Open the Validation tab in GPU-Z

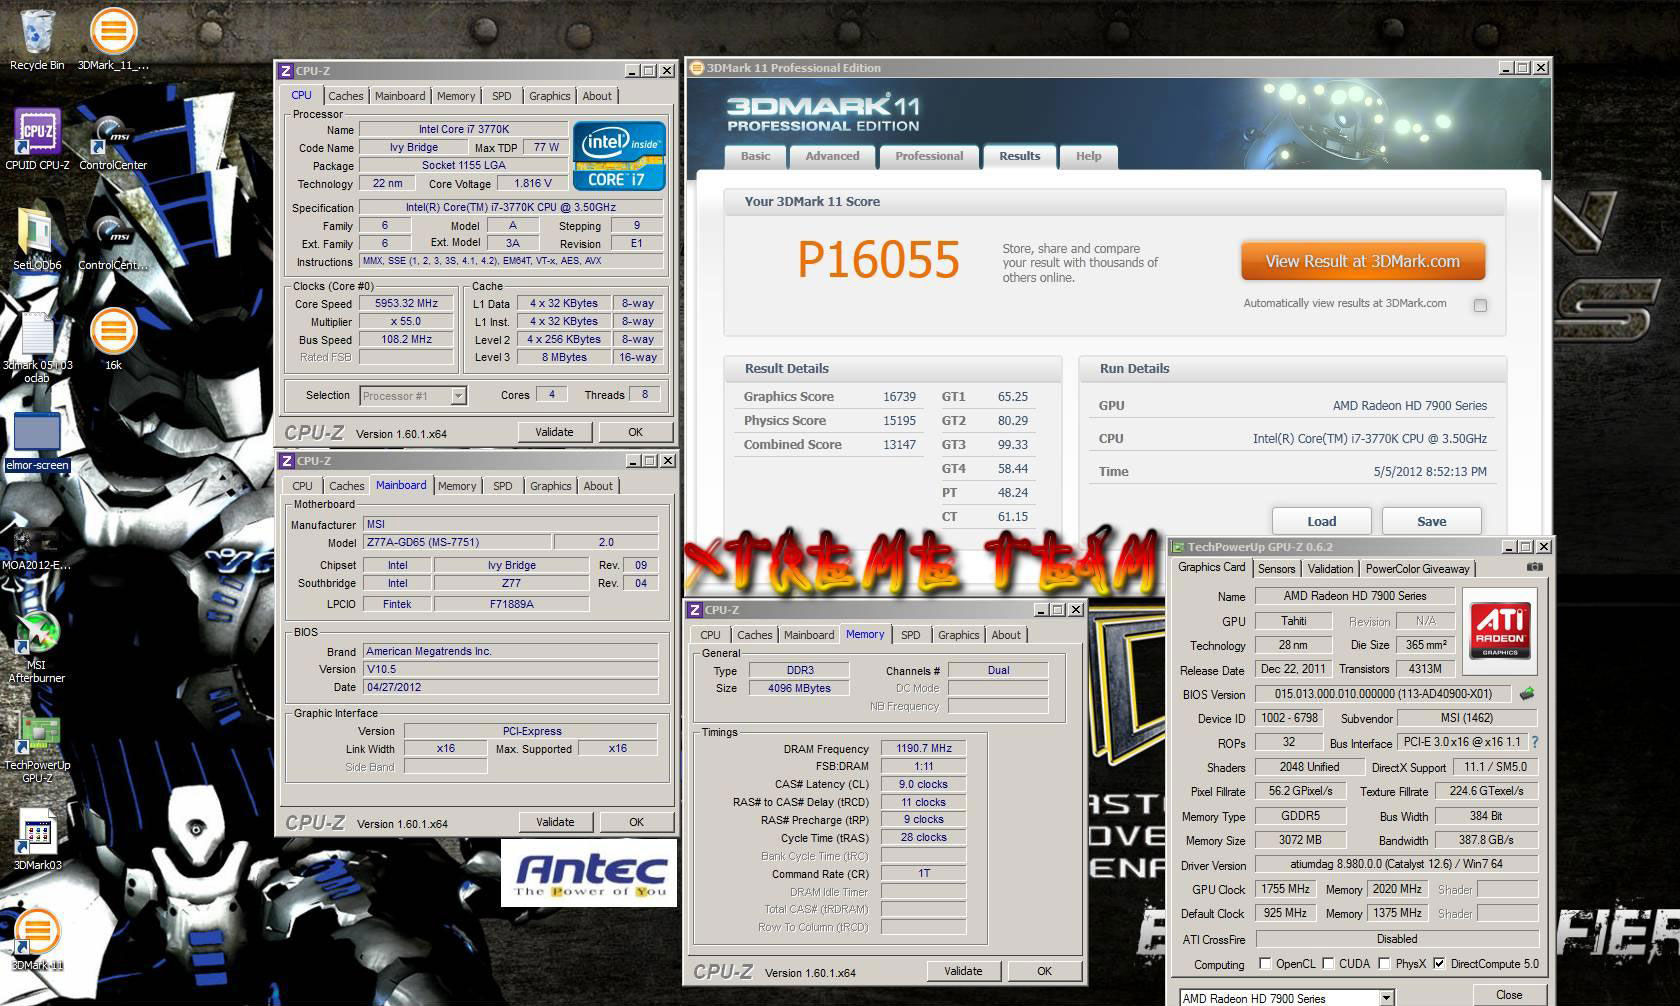[1330, 569]
